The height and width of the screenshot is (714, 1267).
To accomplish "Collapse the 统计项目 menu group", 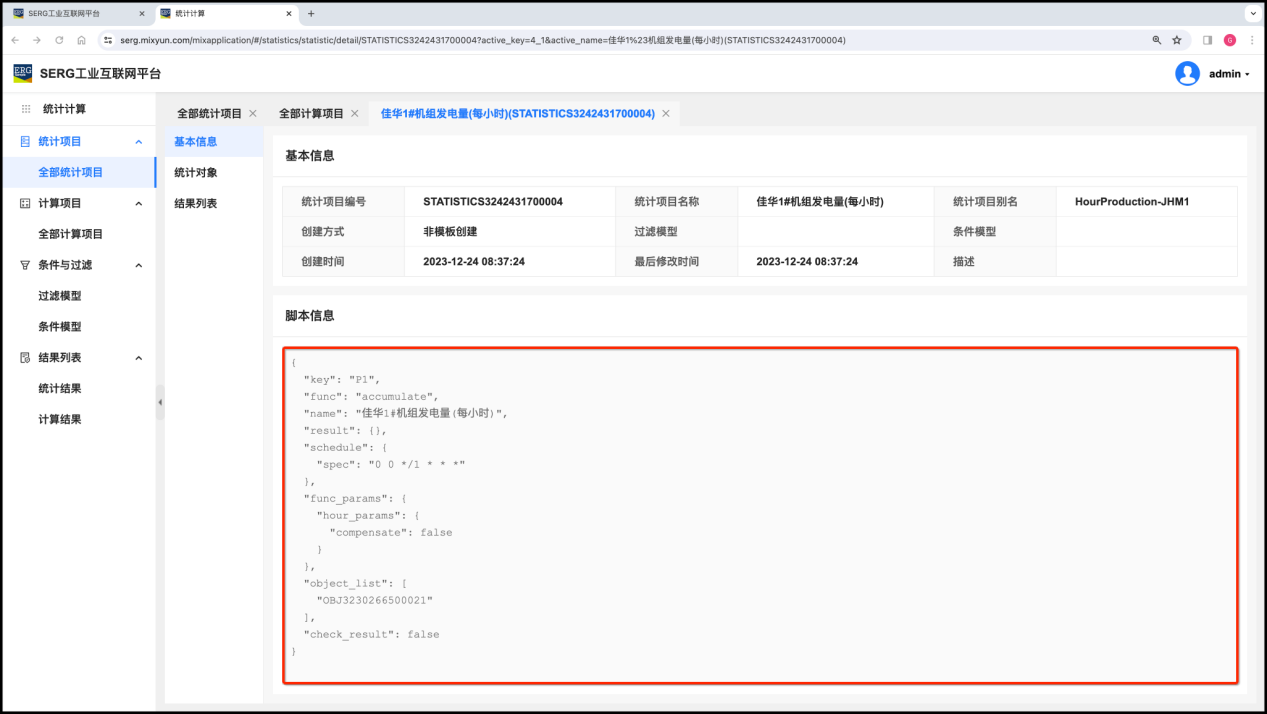I will tap(139, 142).
